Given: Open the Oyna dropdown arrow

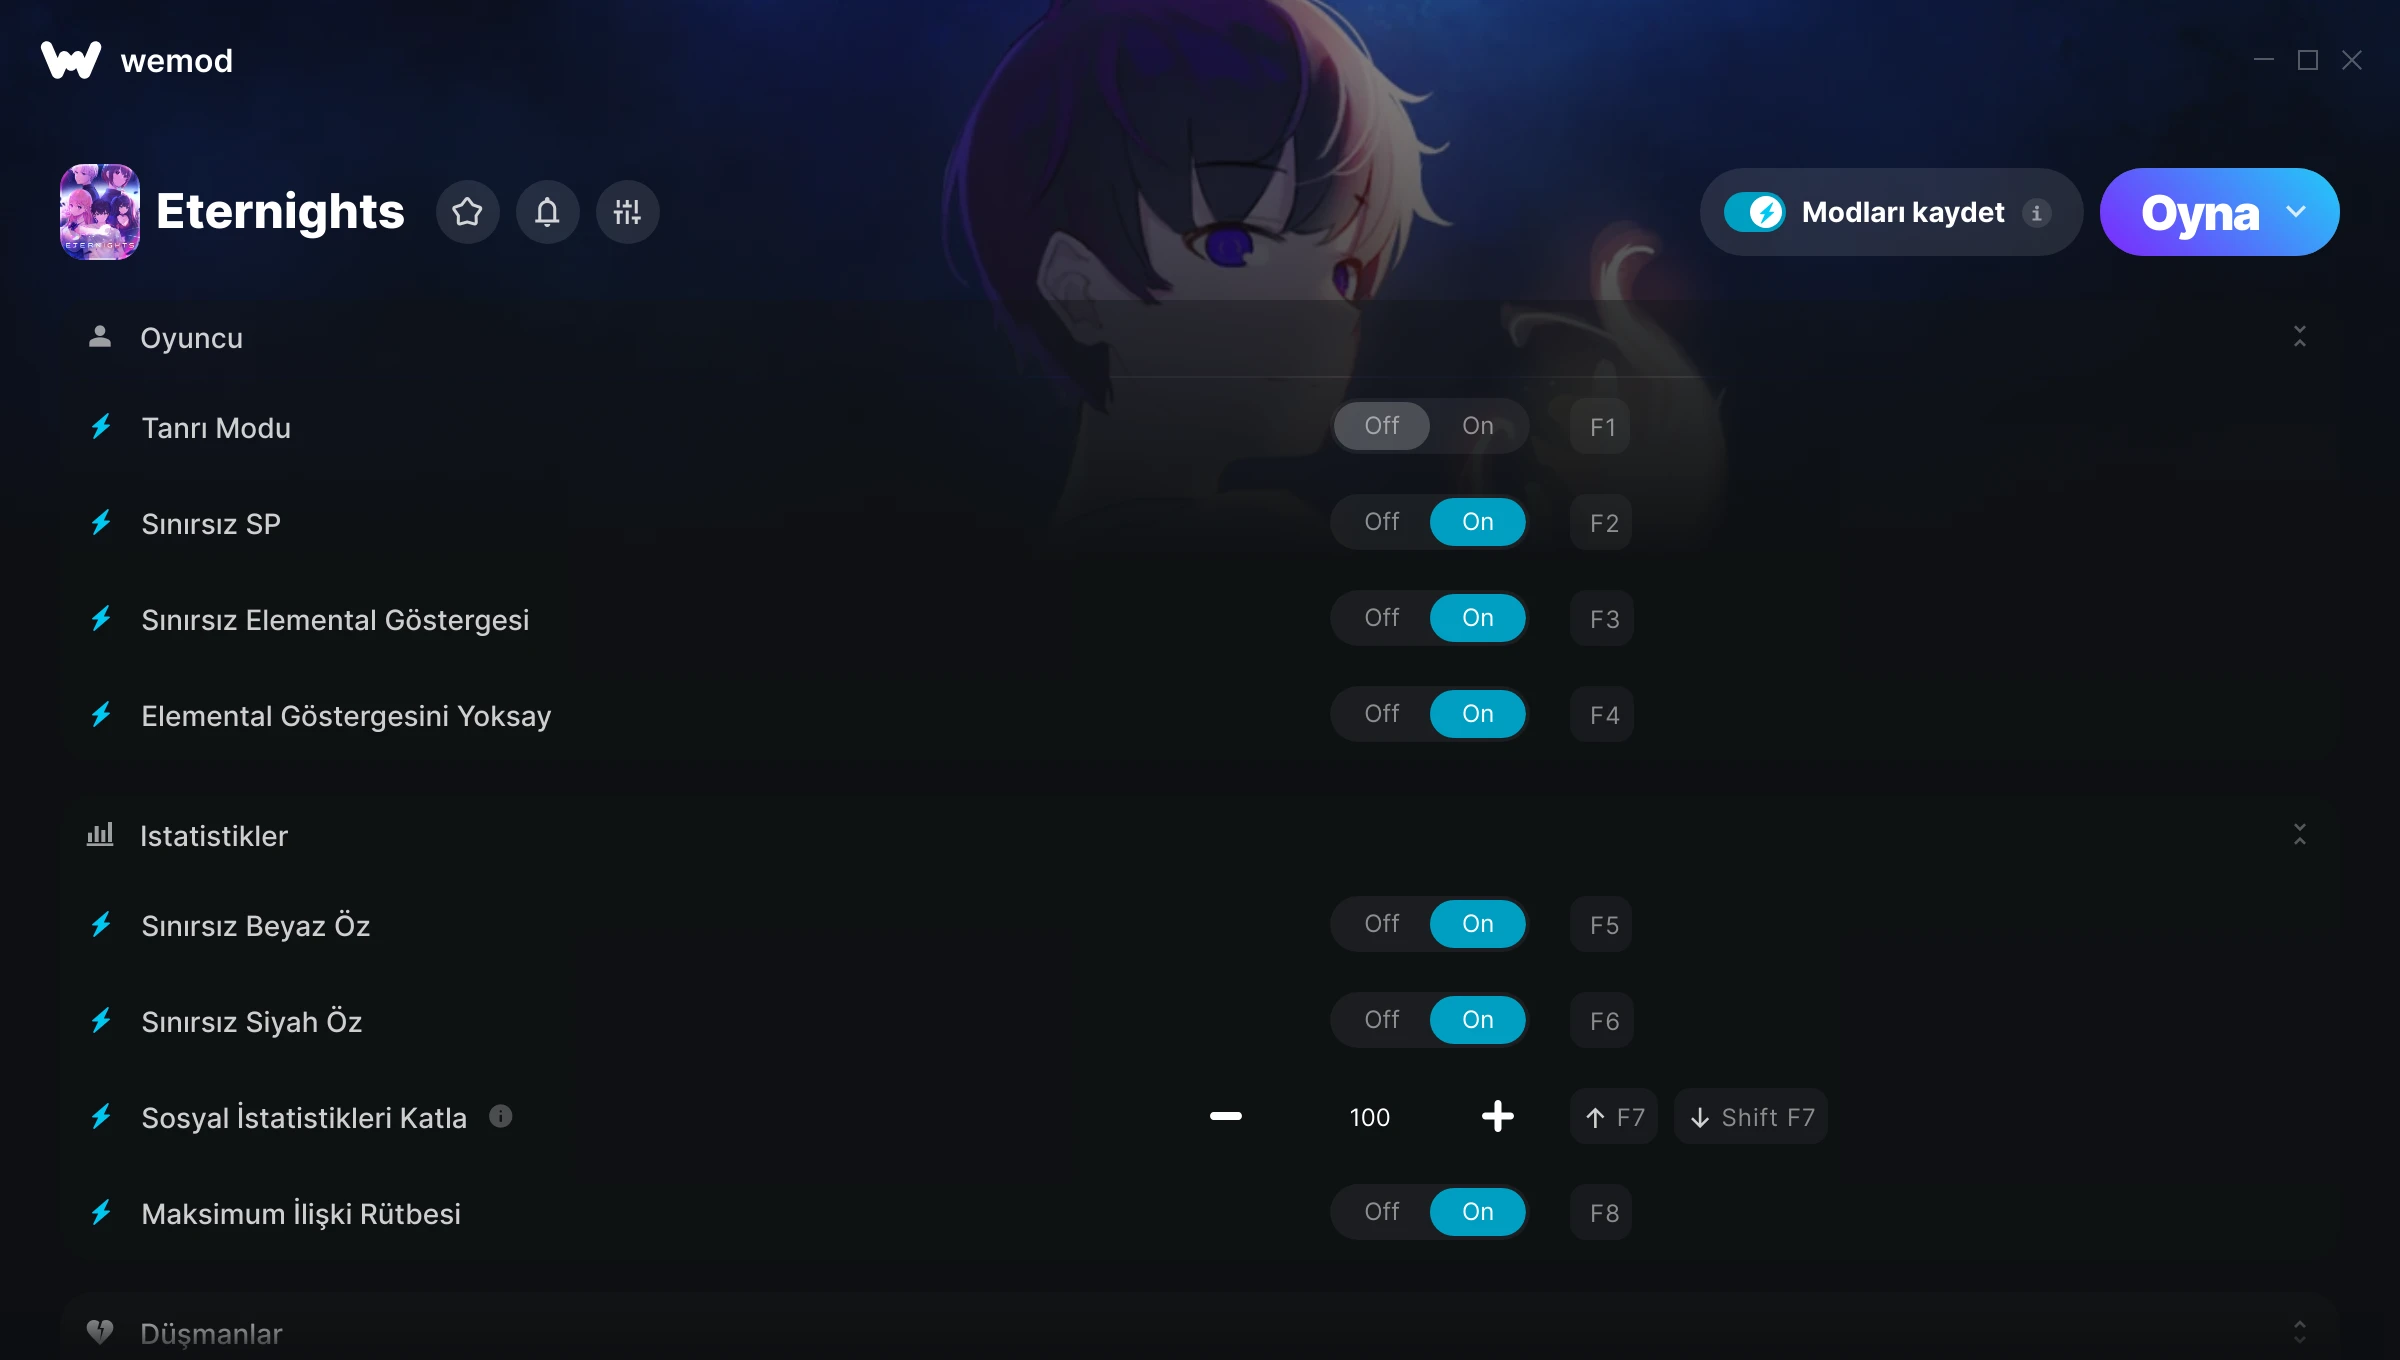Looking at the screenshot, I should click(2296, 212).
